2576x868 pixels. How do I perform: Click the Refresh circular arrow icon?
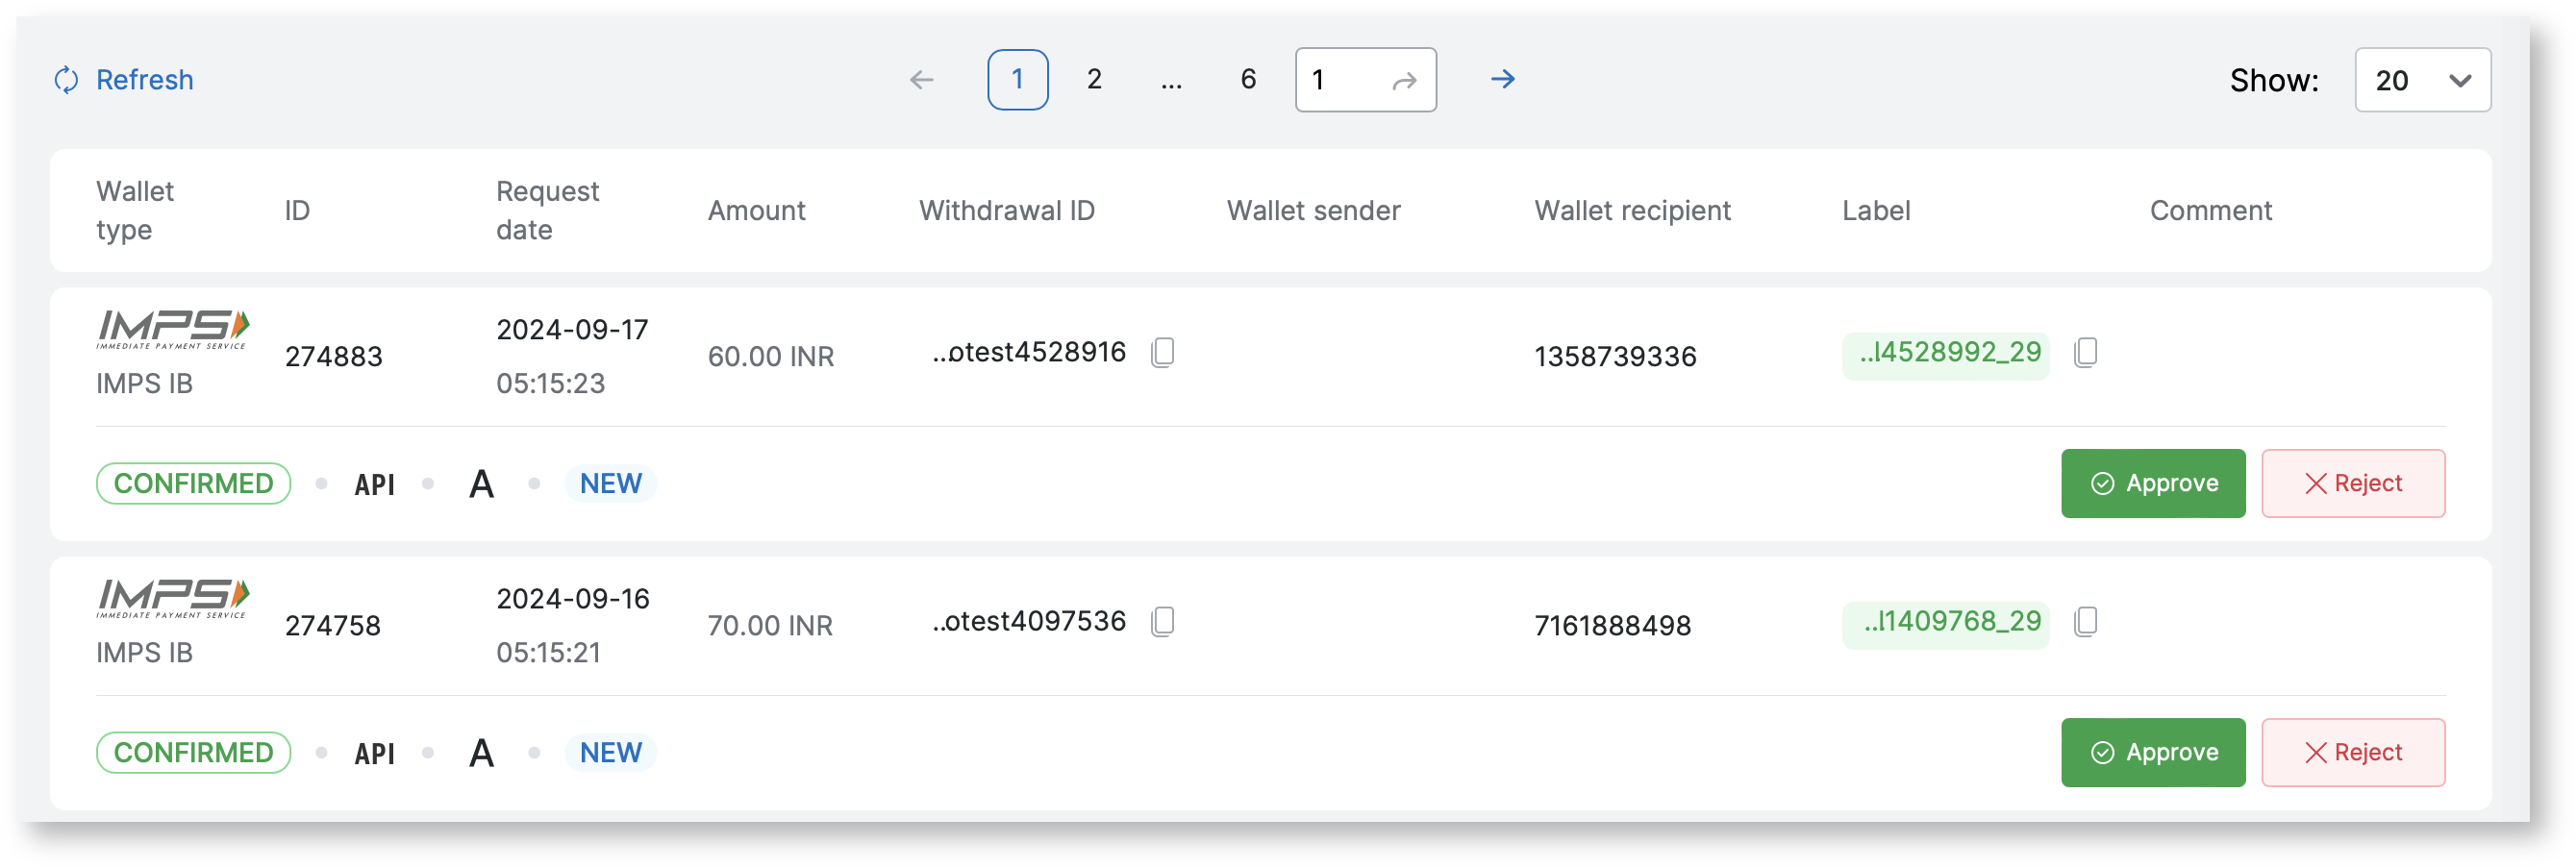click(x=66, y=80)
